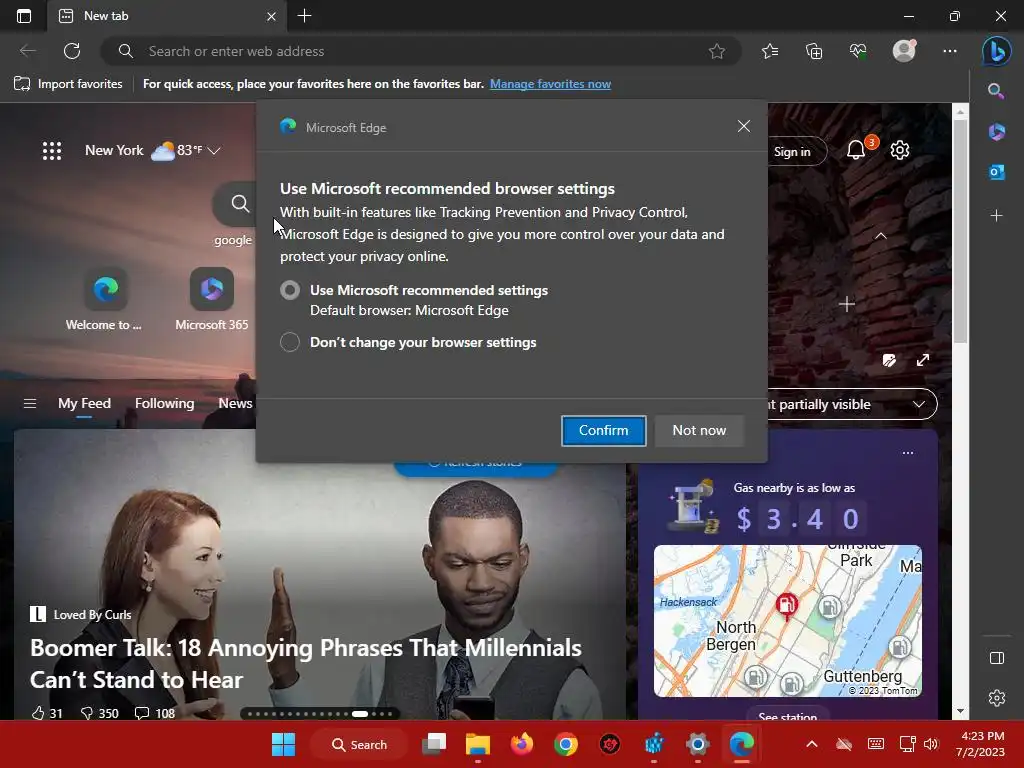
Task: Click the page search magnifier icon
Action: pos(240,204)
